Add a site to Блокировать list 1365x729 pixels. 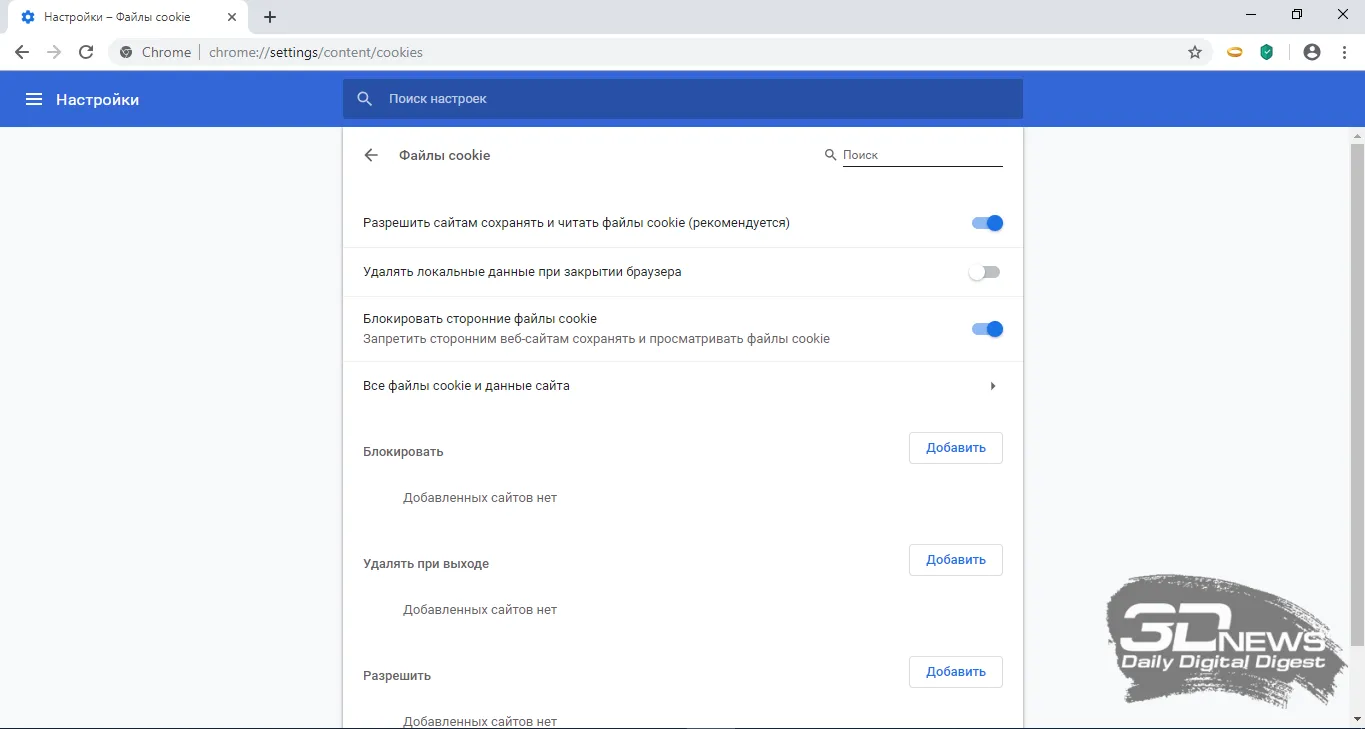click(955, 448)
